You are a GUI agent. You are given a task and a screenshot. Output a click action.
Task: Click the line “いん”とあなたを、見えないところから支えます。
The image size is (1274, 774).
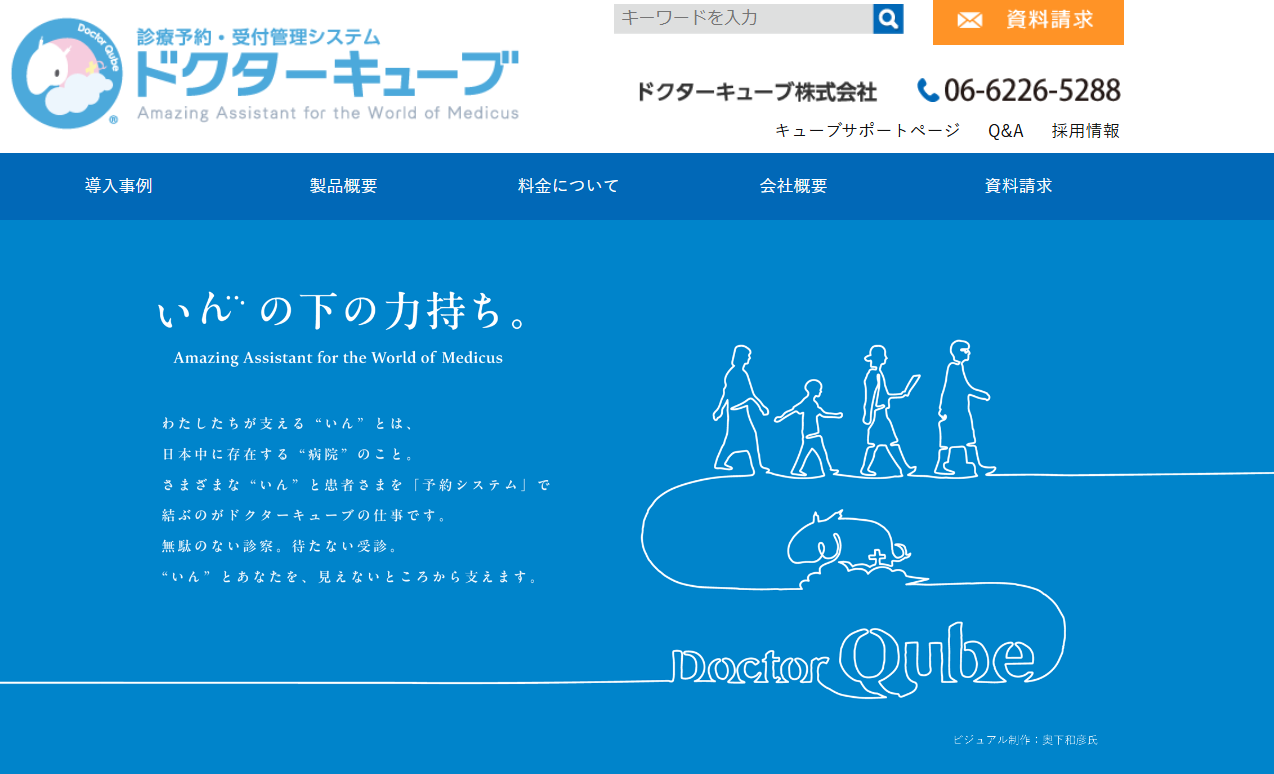(351, 578)
